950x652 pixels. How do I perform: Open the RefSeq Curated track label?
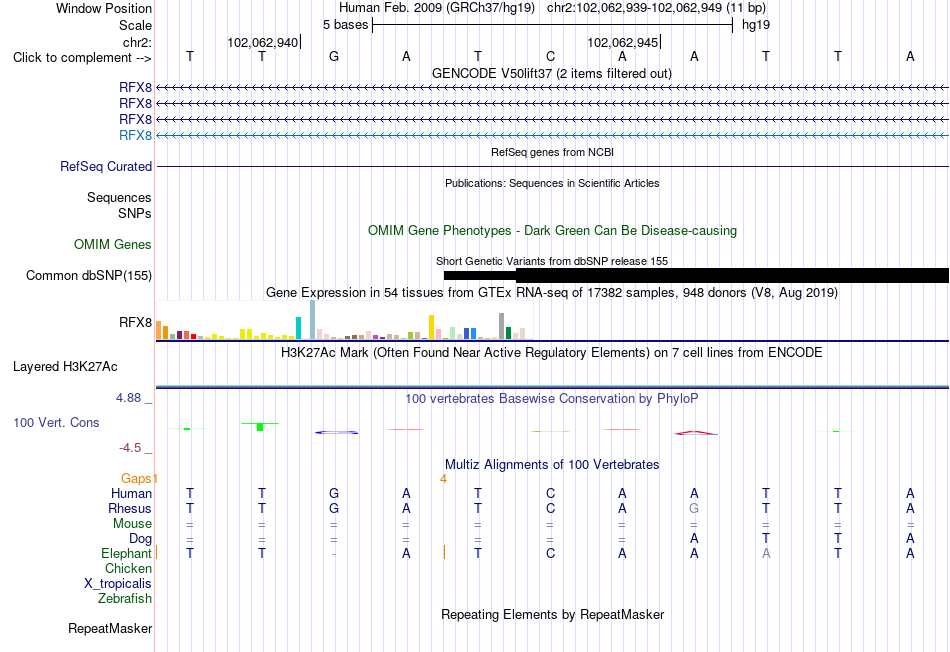coord(106,166)
